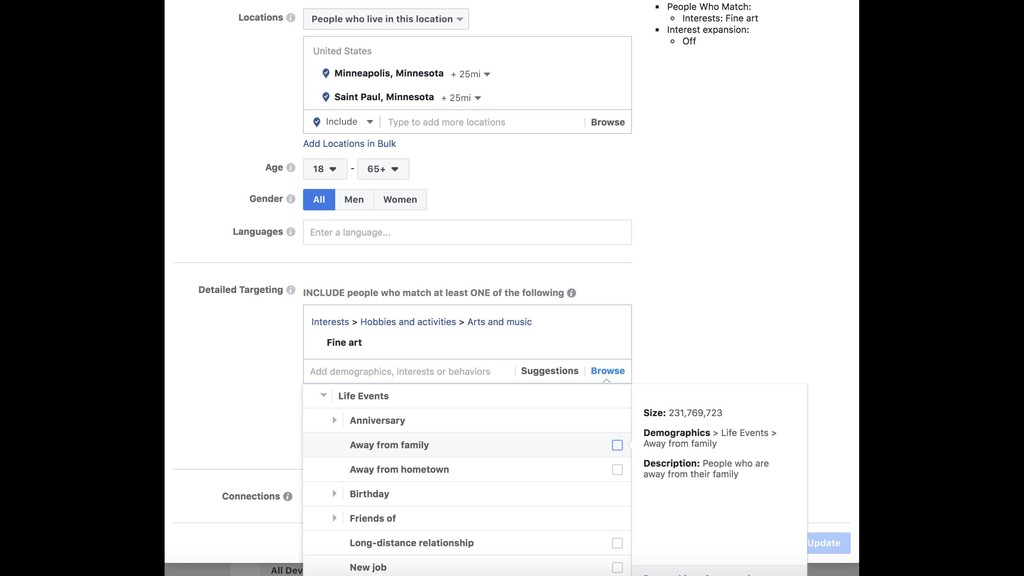Check the Long-distance relationship checkbox
The height and width of the screenshot is (576, 1024).
click(x=617, y=543)
